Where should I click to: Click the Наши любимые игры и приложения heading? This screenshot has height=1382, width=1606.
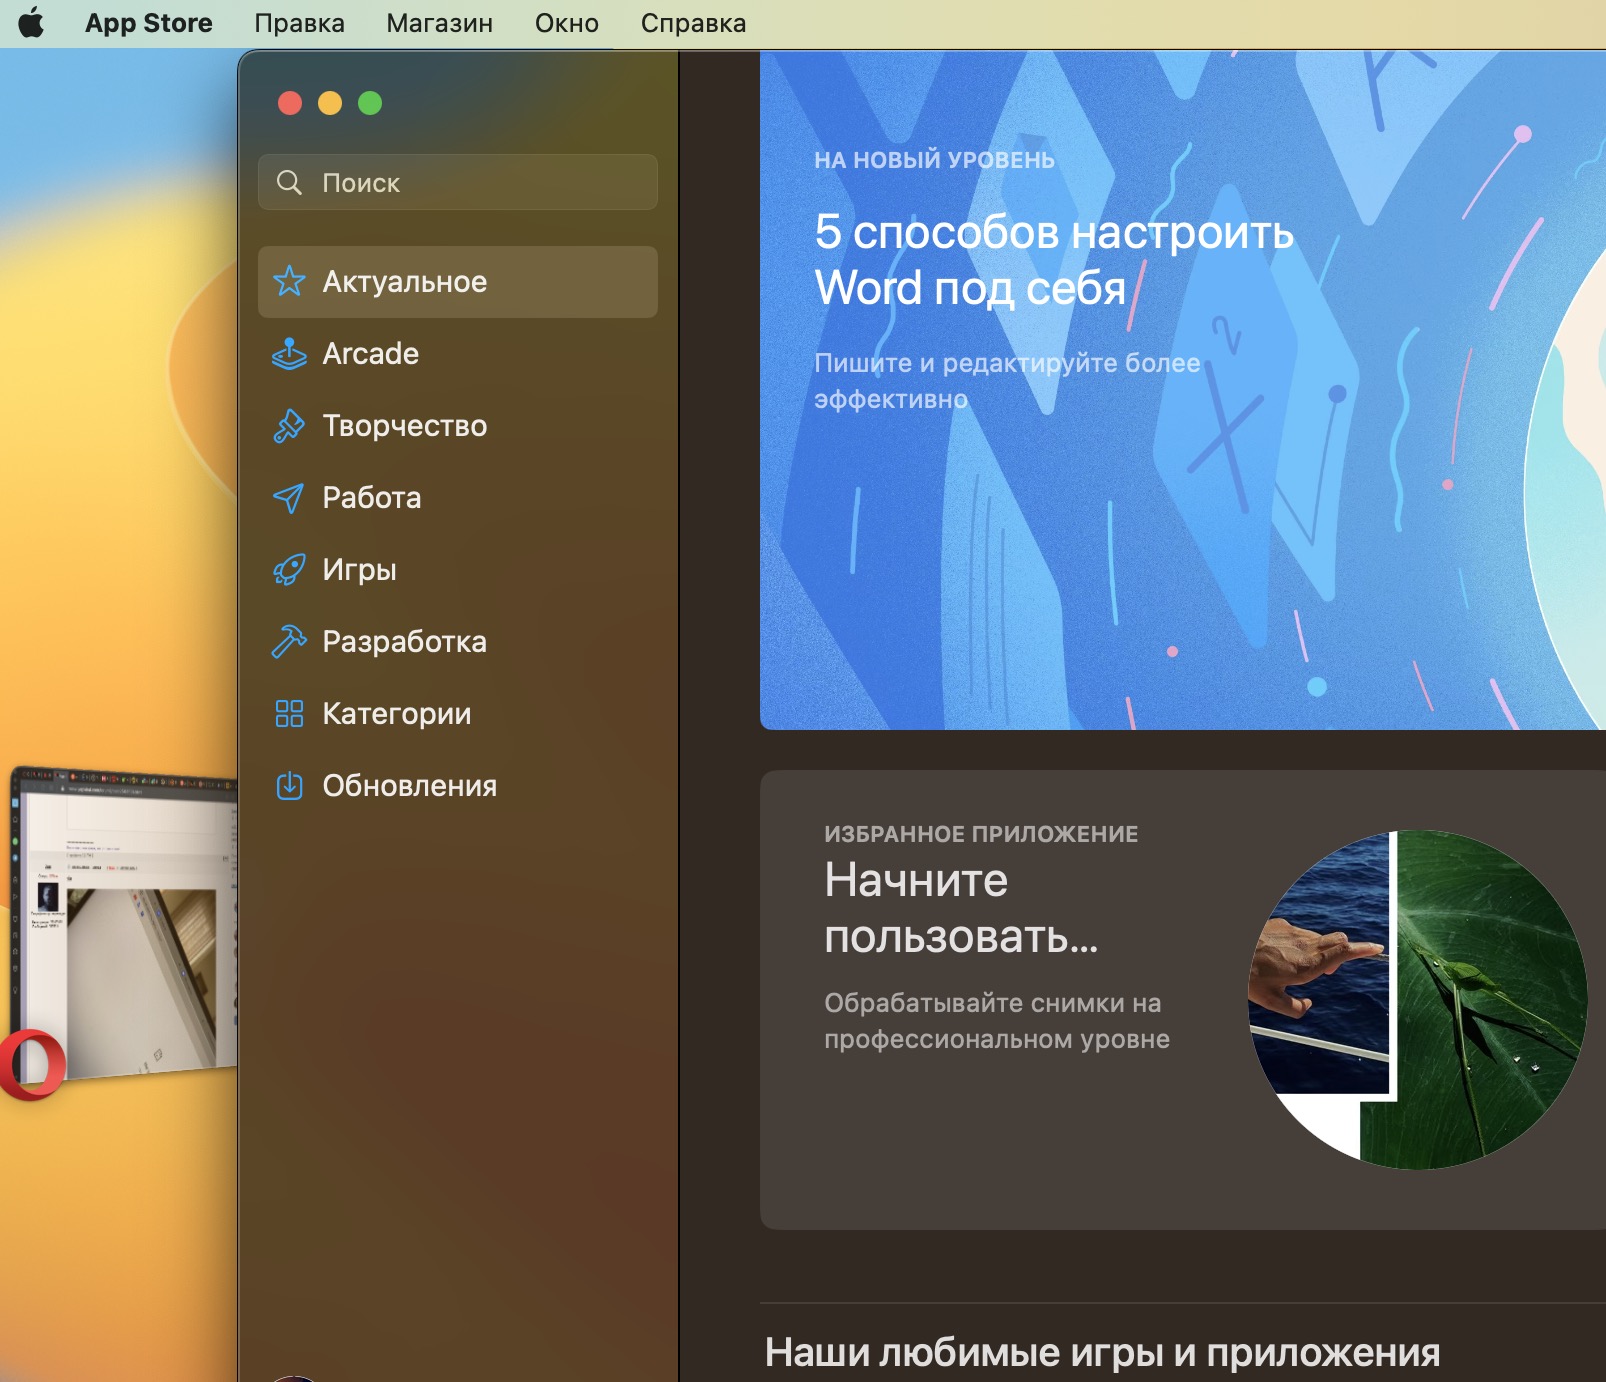(x=1102, y=1352)
